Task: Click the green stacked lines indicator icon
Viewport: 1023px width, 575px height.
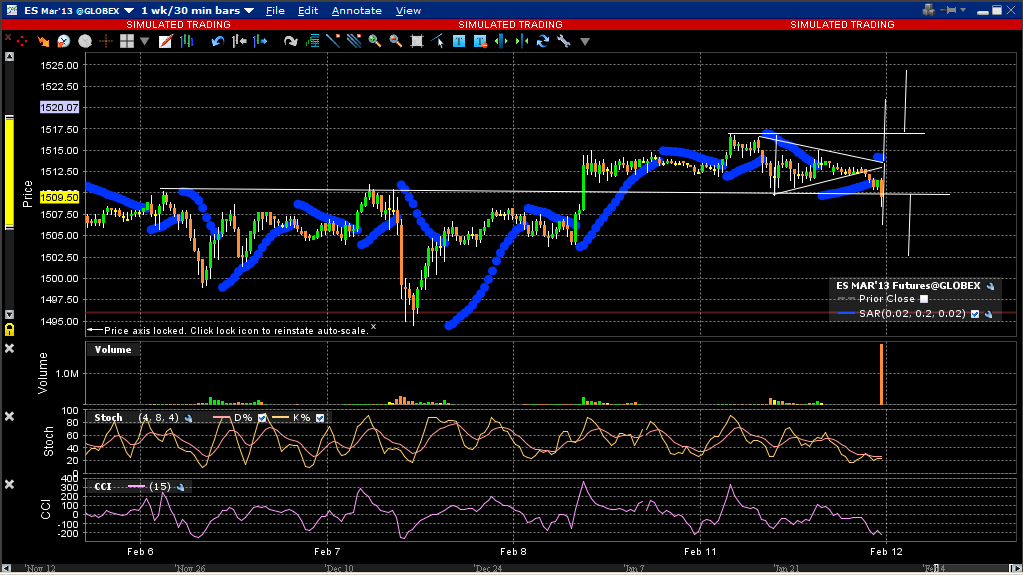Action: tap(313, 41)
